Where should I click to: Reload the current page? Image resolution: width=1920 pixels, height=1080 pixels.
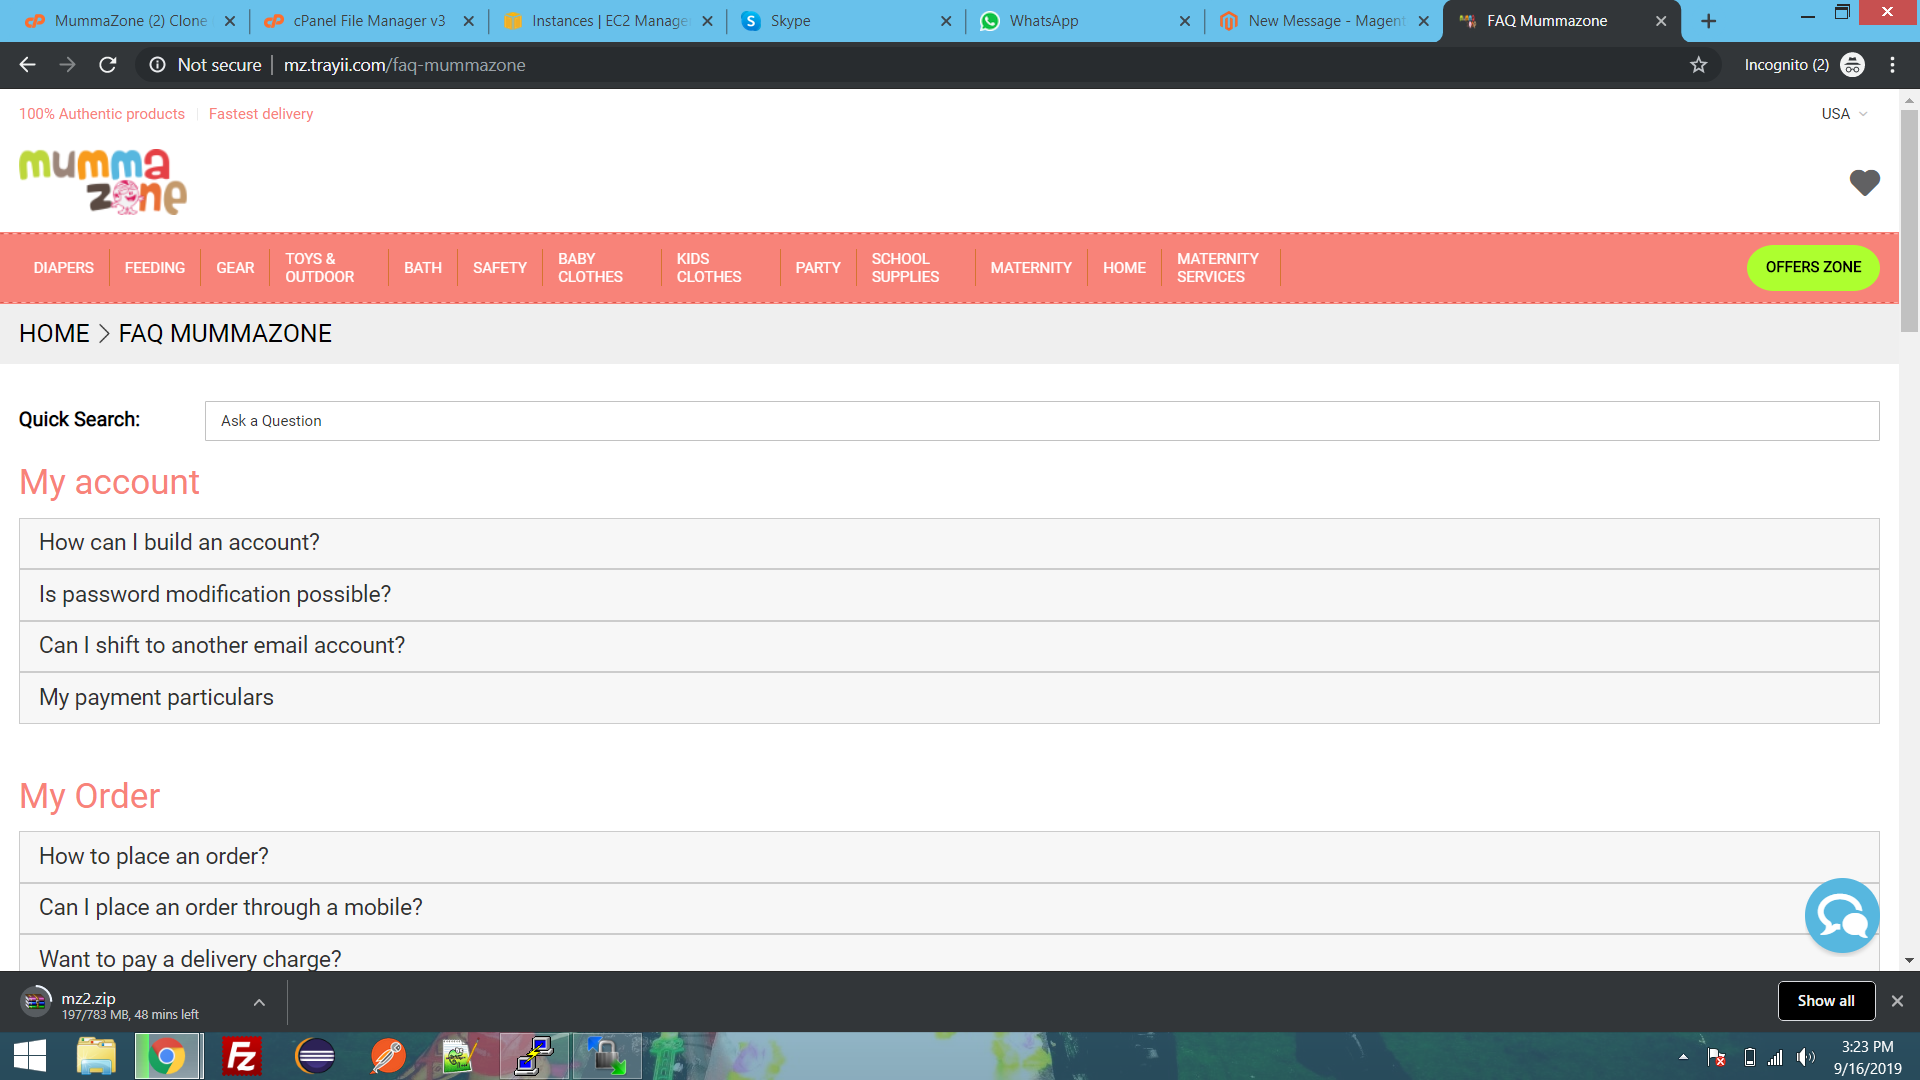108,65
